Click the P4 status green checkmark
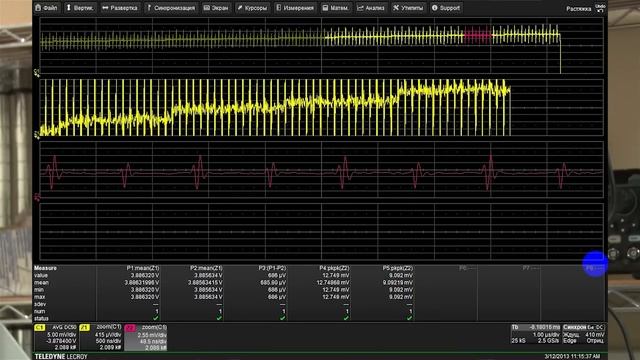Viewport: 640px width, 360px height. [x=346, y=318]
